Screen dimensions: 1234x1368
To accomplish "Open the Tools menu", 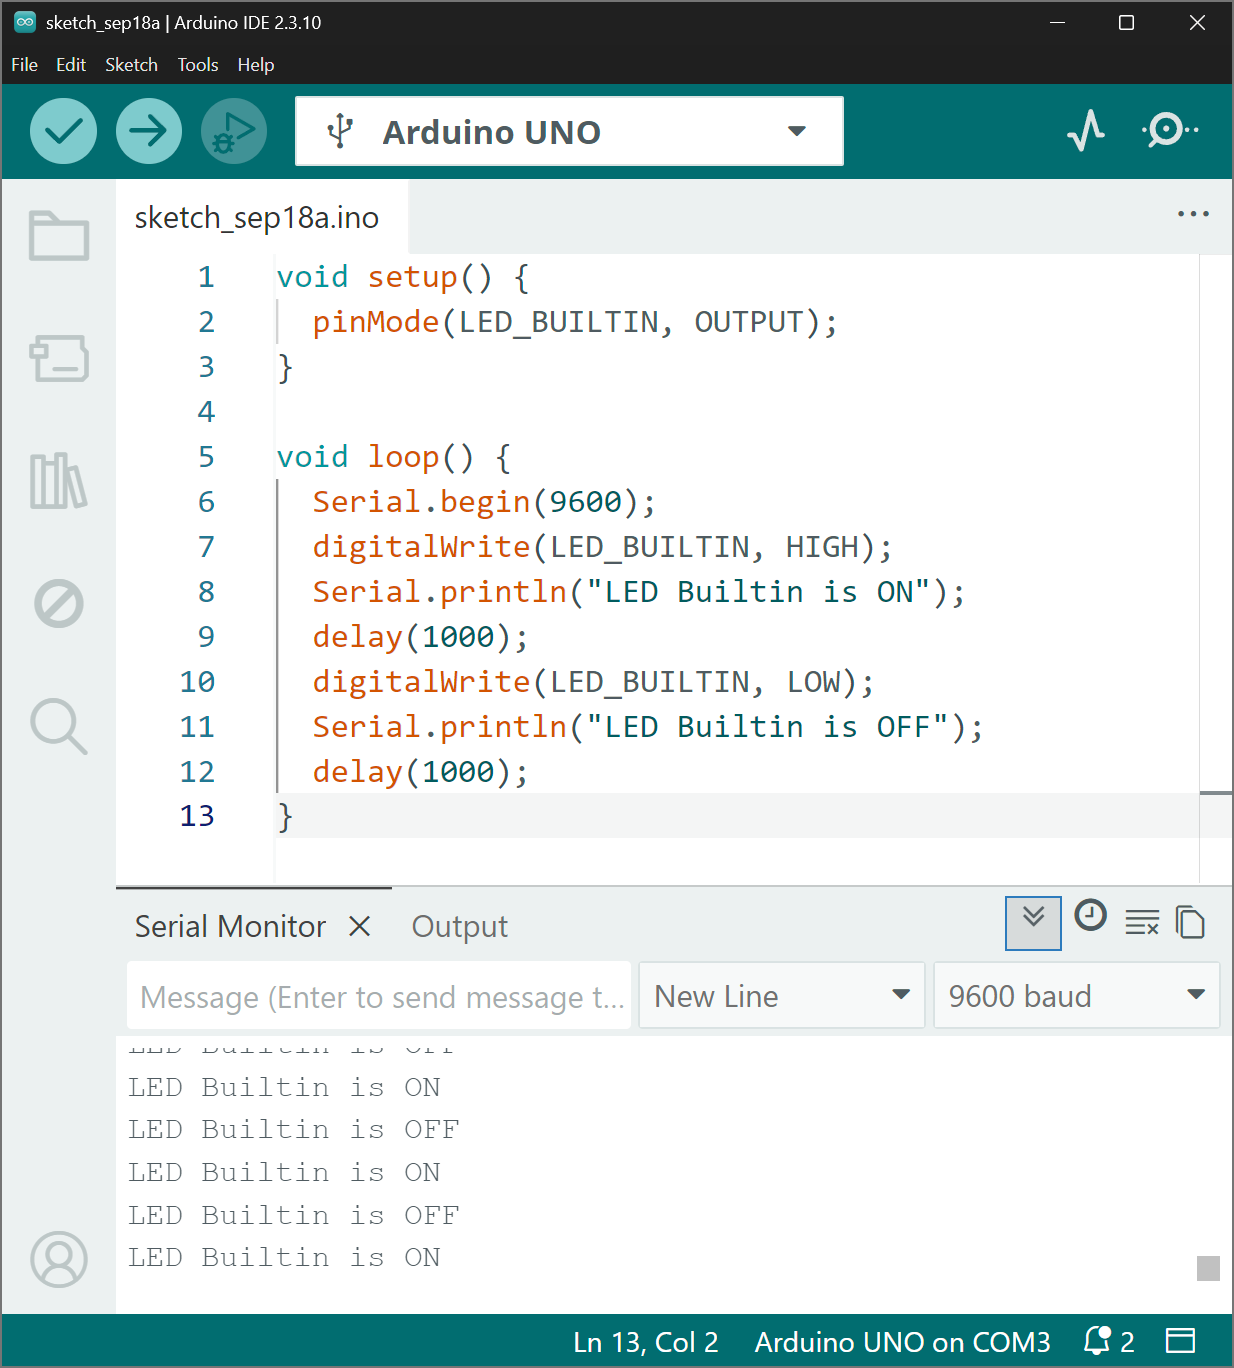I will click(x=198, y=65).
